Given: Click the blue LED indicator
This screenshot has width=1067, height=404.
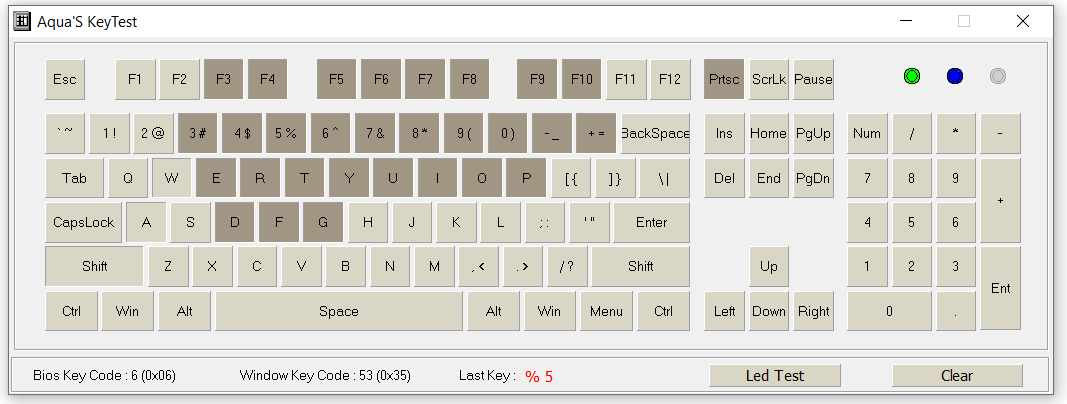Looking at the screenshot, I should coord(955,76).
